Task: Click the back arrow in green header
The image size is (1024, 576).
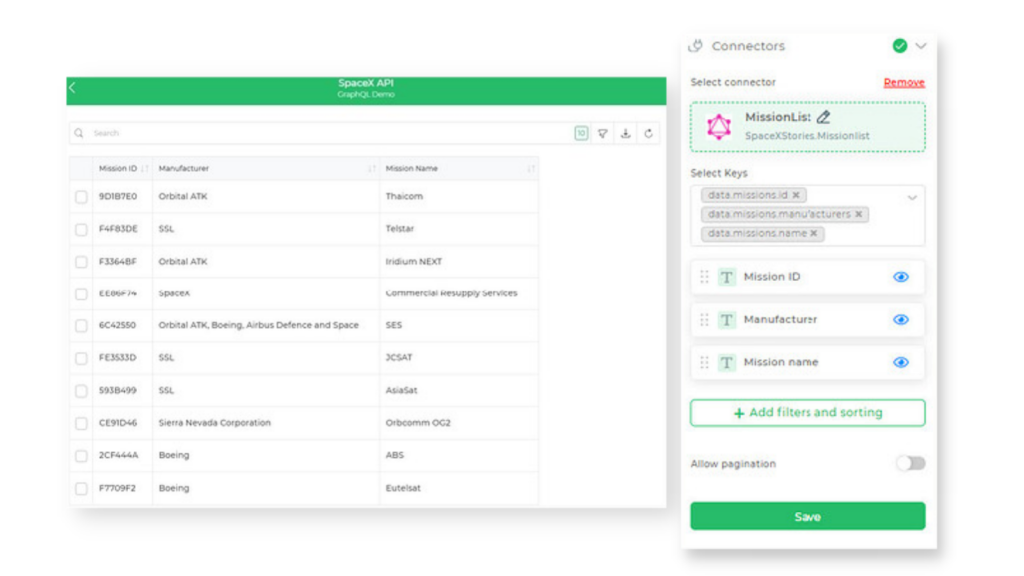Action: [x=72, y=88]
